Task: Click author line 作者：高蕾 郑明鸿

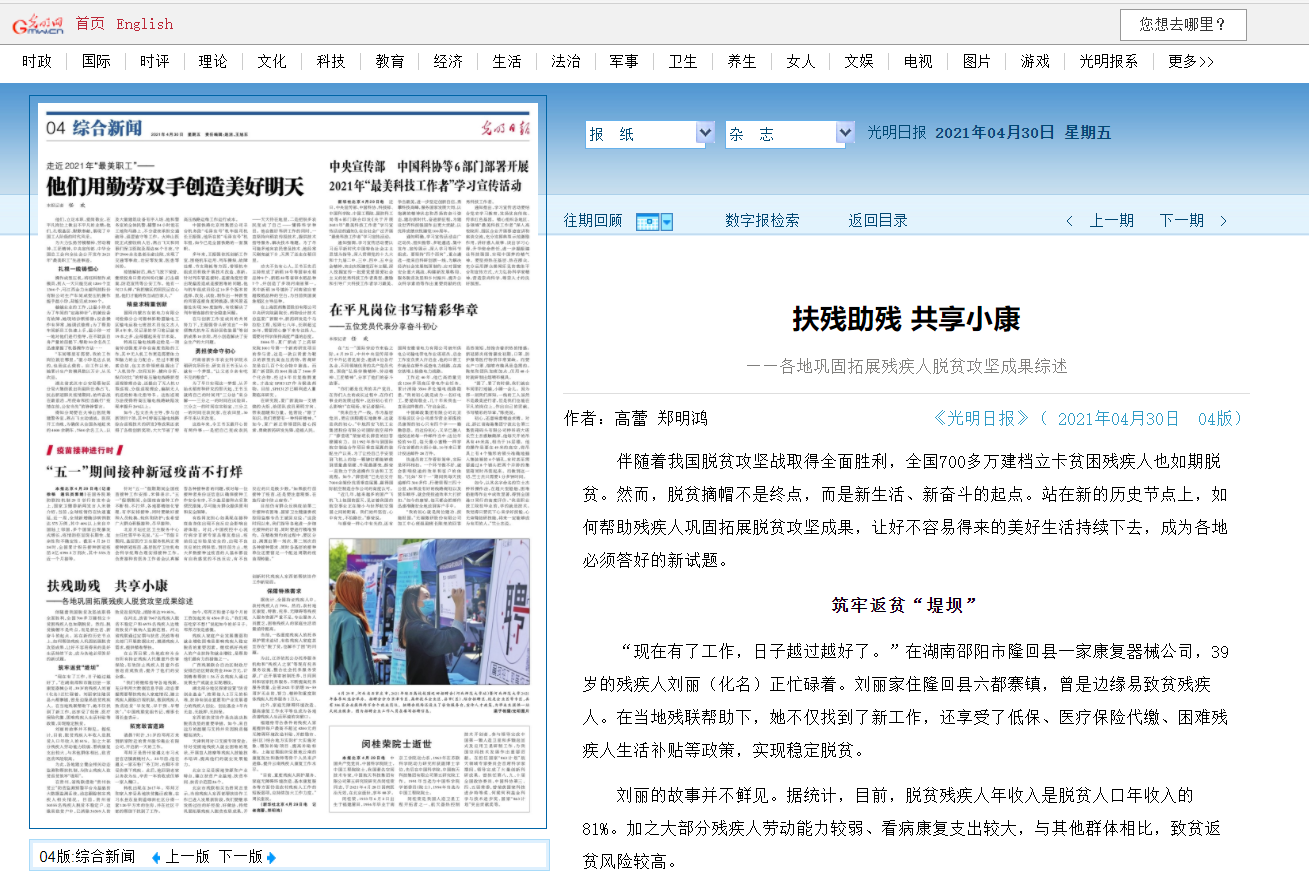Action: [x=635, y=418]
